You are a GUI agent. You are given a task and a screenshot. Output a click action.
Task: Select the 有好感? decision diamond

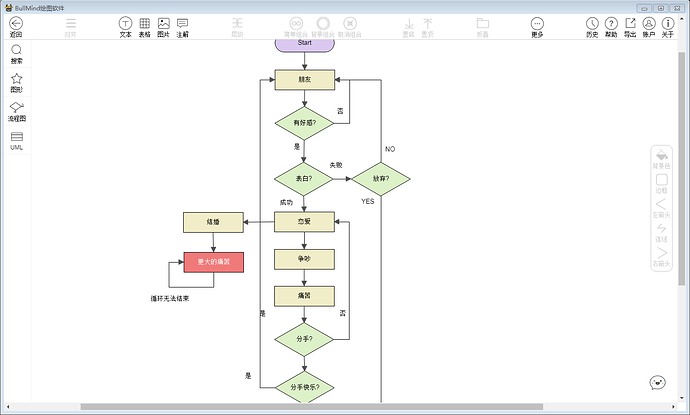coord(305,123)
